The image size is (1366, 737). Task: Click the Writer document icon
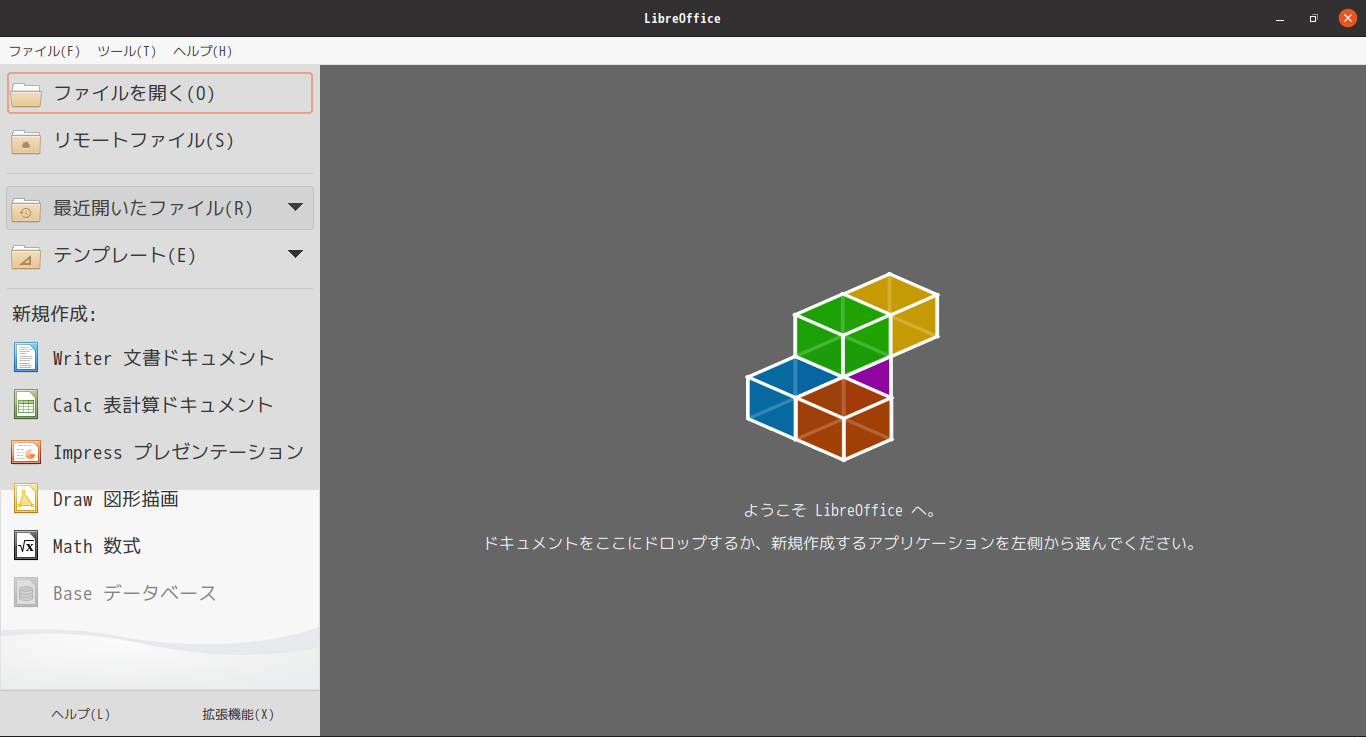(x=26, y=357)
